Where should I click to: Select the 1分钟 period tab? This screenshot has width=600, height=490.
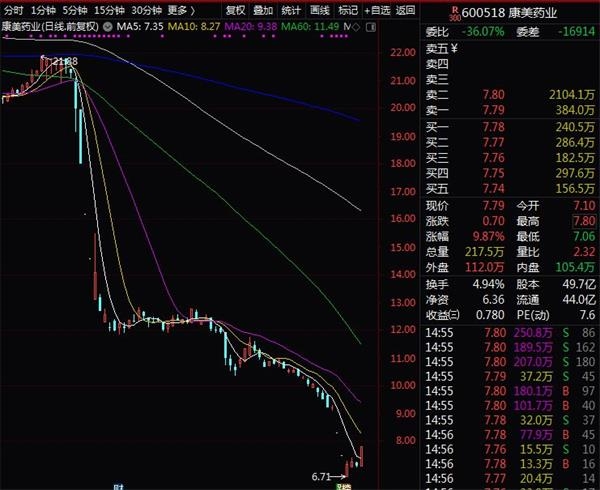(43, 10)
